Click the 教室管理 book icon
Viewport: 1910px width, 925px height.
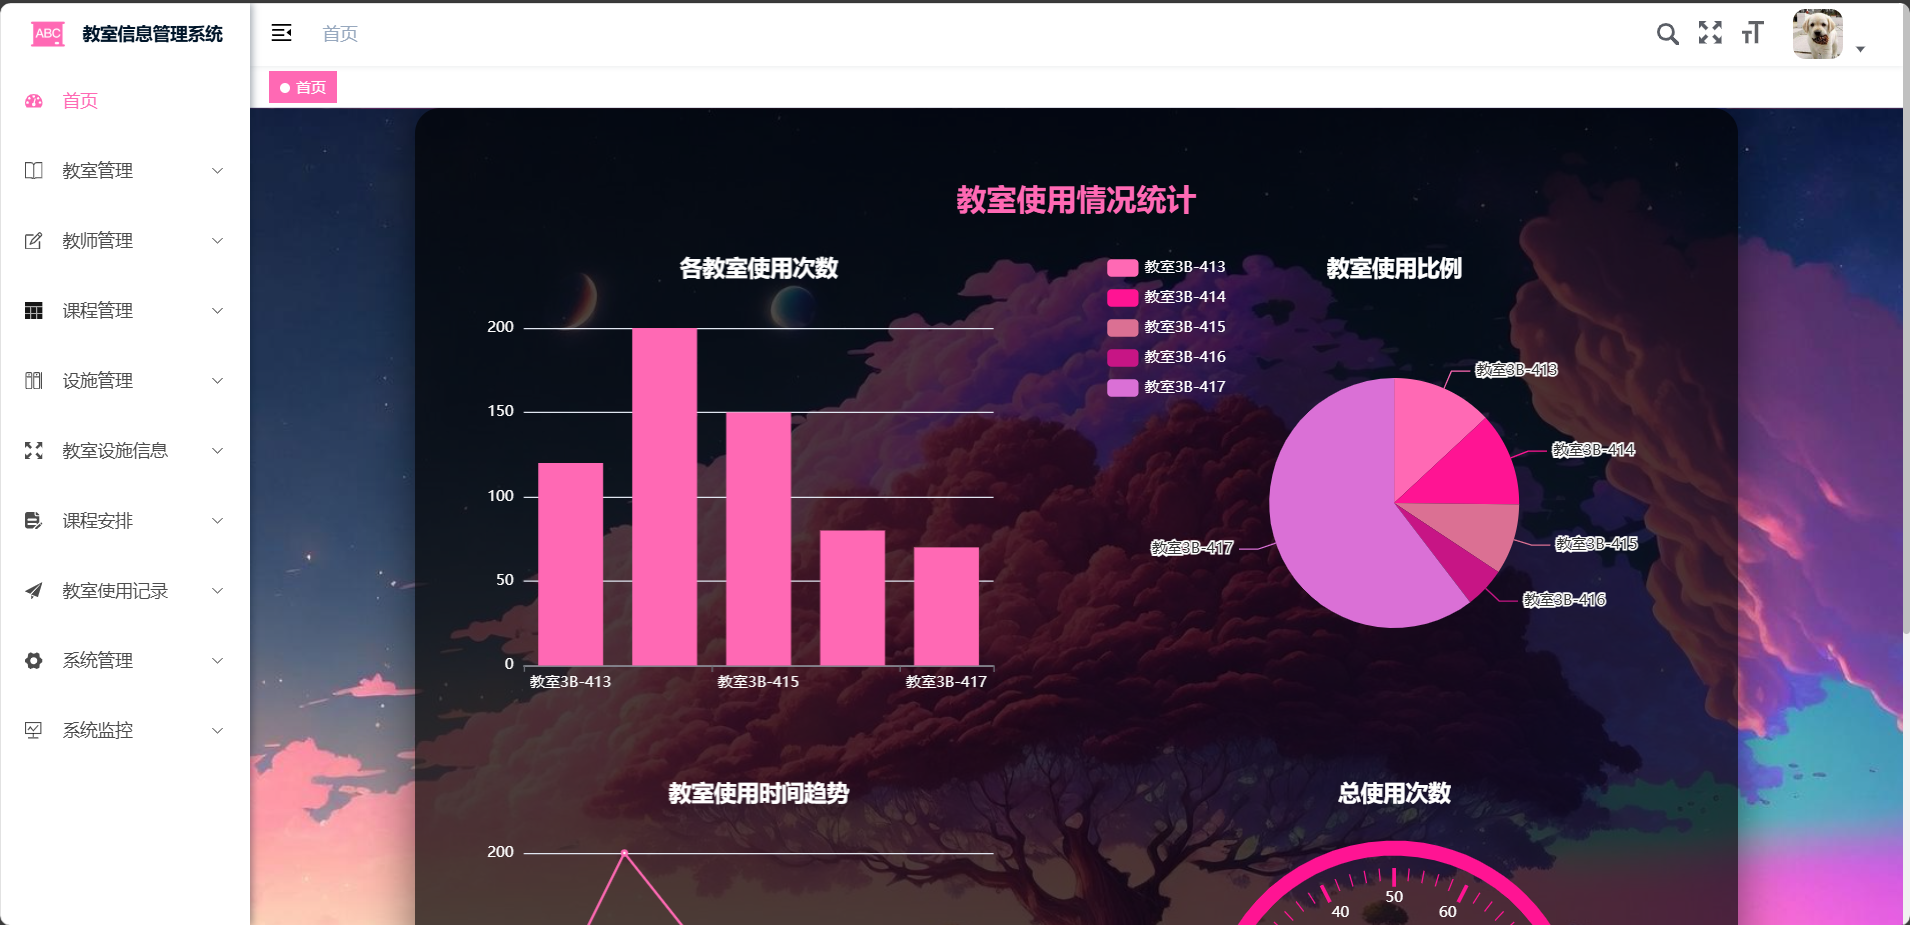click(x=34, y=171)
